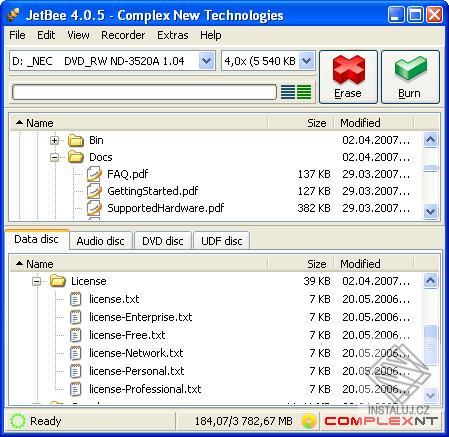Switch to the DVD disc tab
This screenshot has height=437, width=449.
point(163,241)
